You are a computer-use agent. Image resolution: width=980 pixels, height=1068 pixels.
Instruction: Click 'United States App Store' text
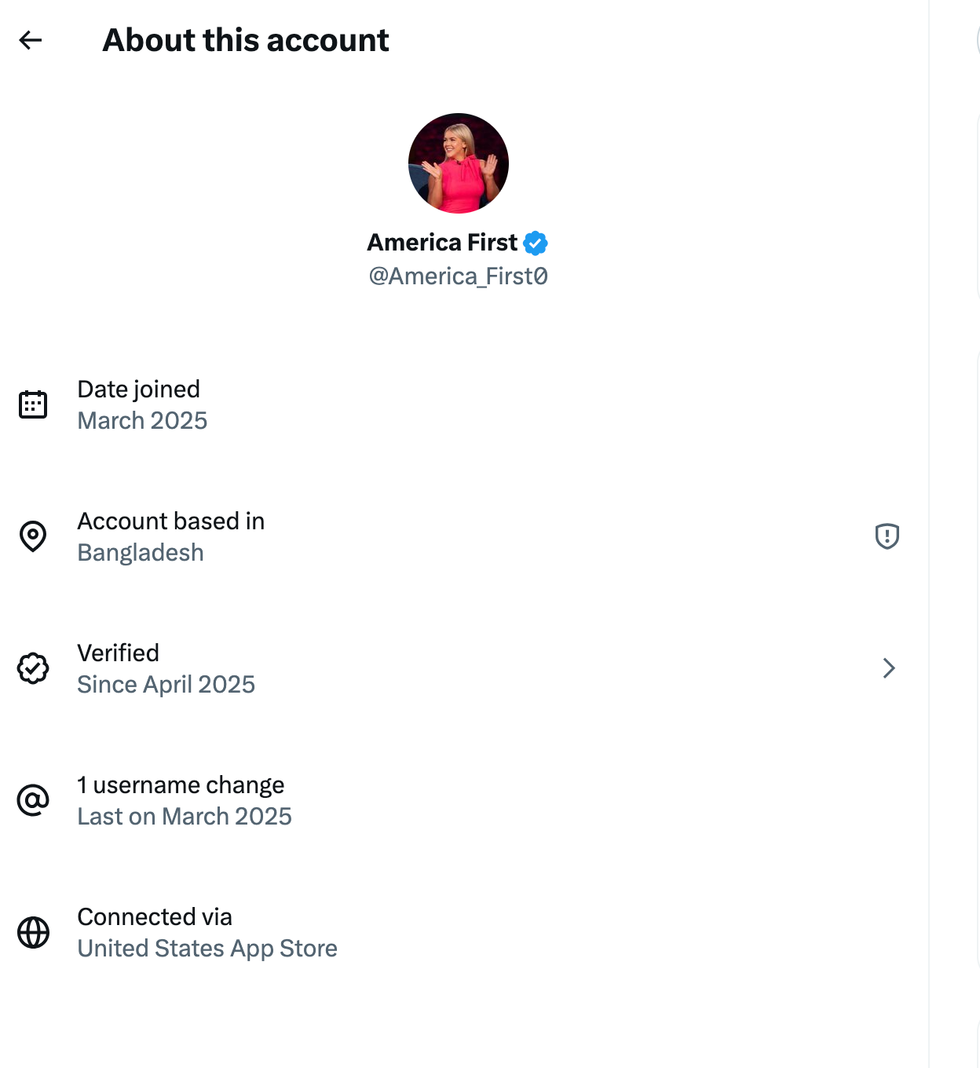[x=207, y=949]
